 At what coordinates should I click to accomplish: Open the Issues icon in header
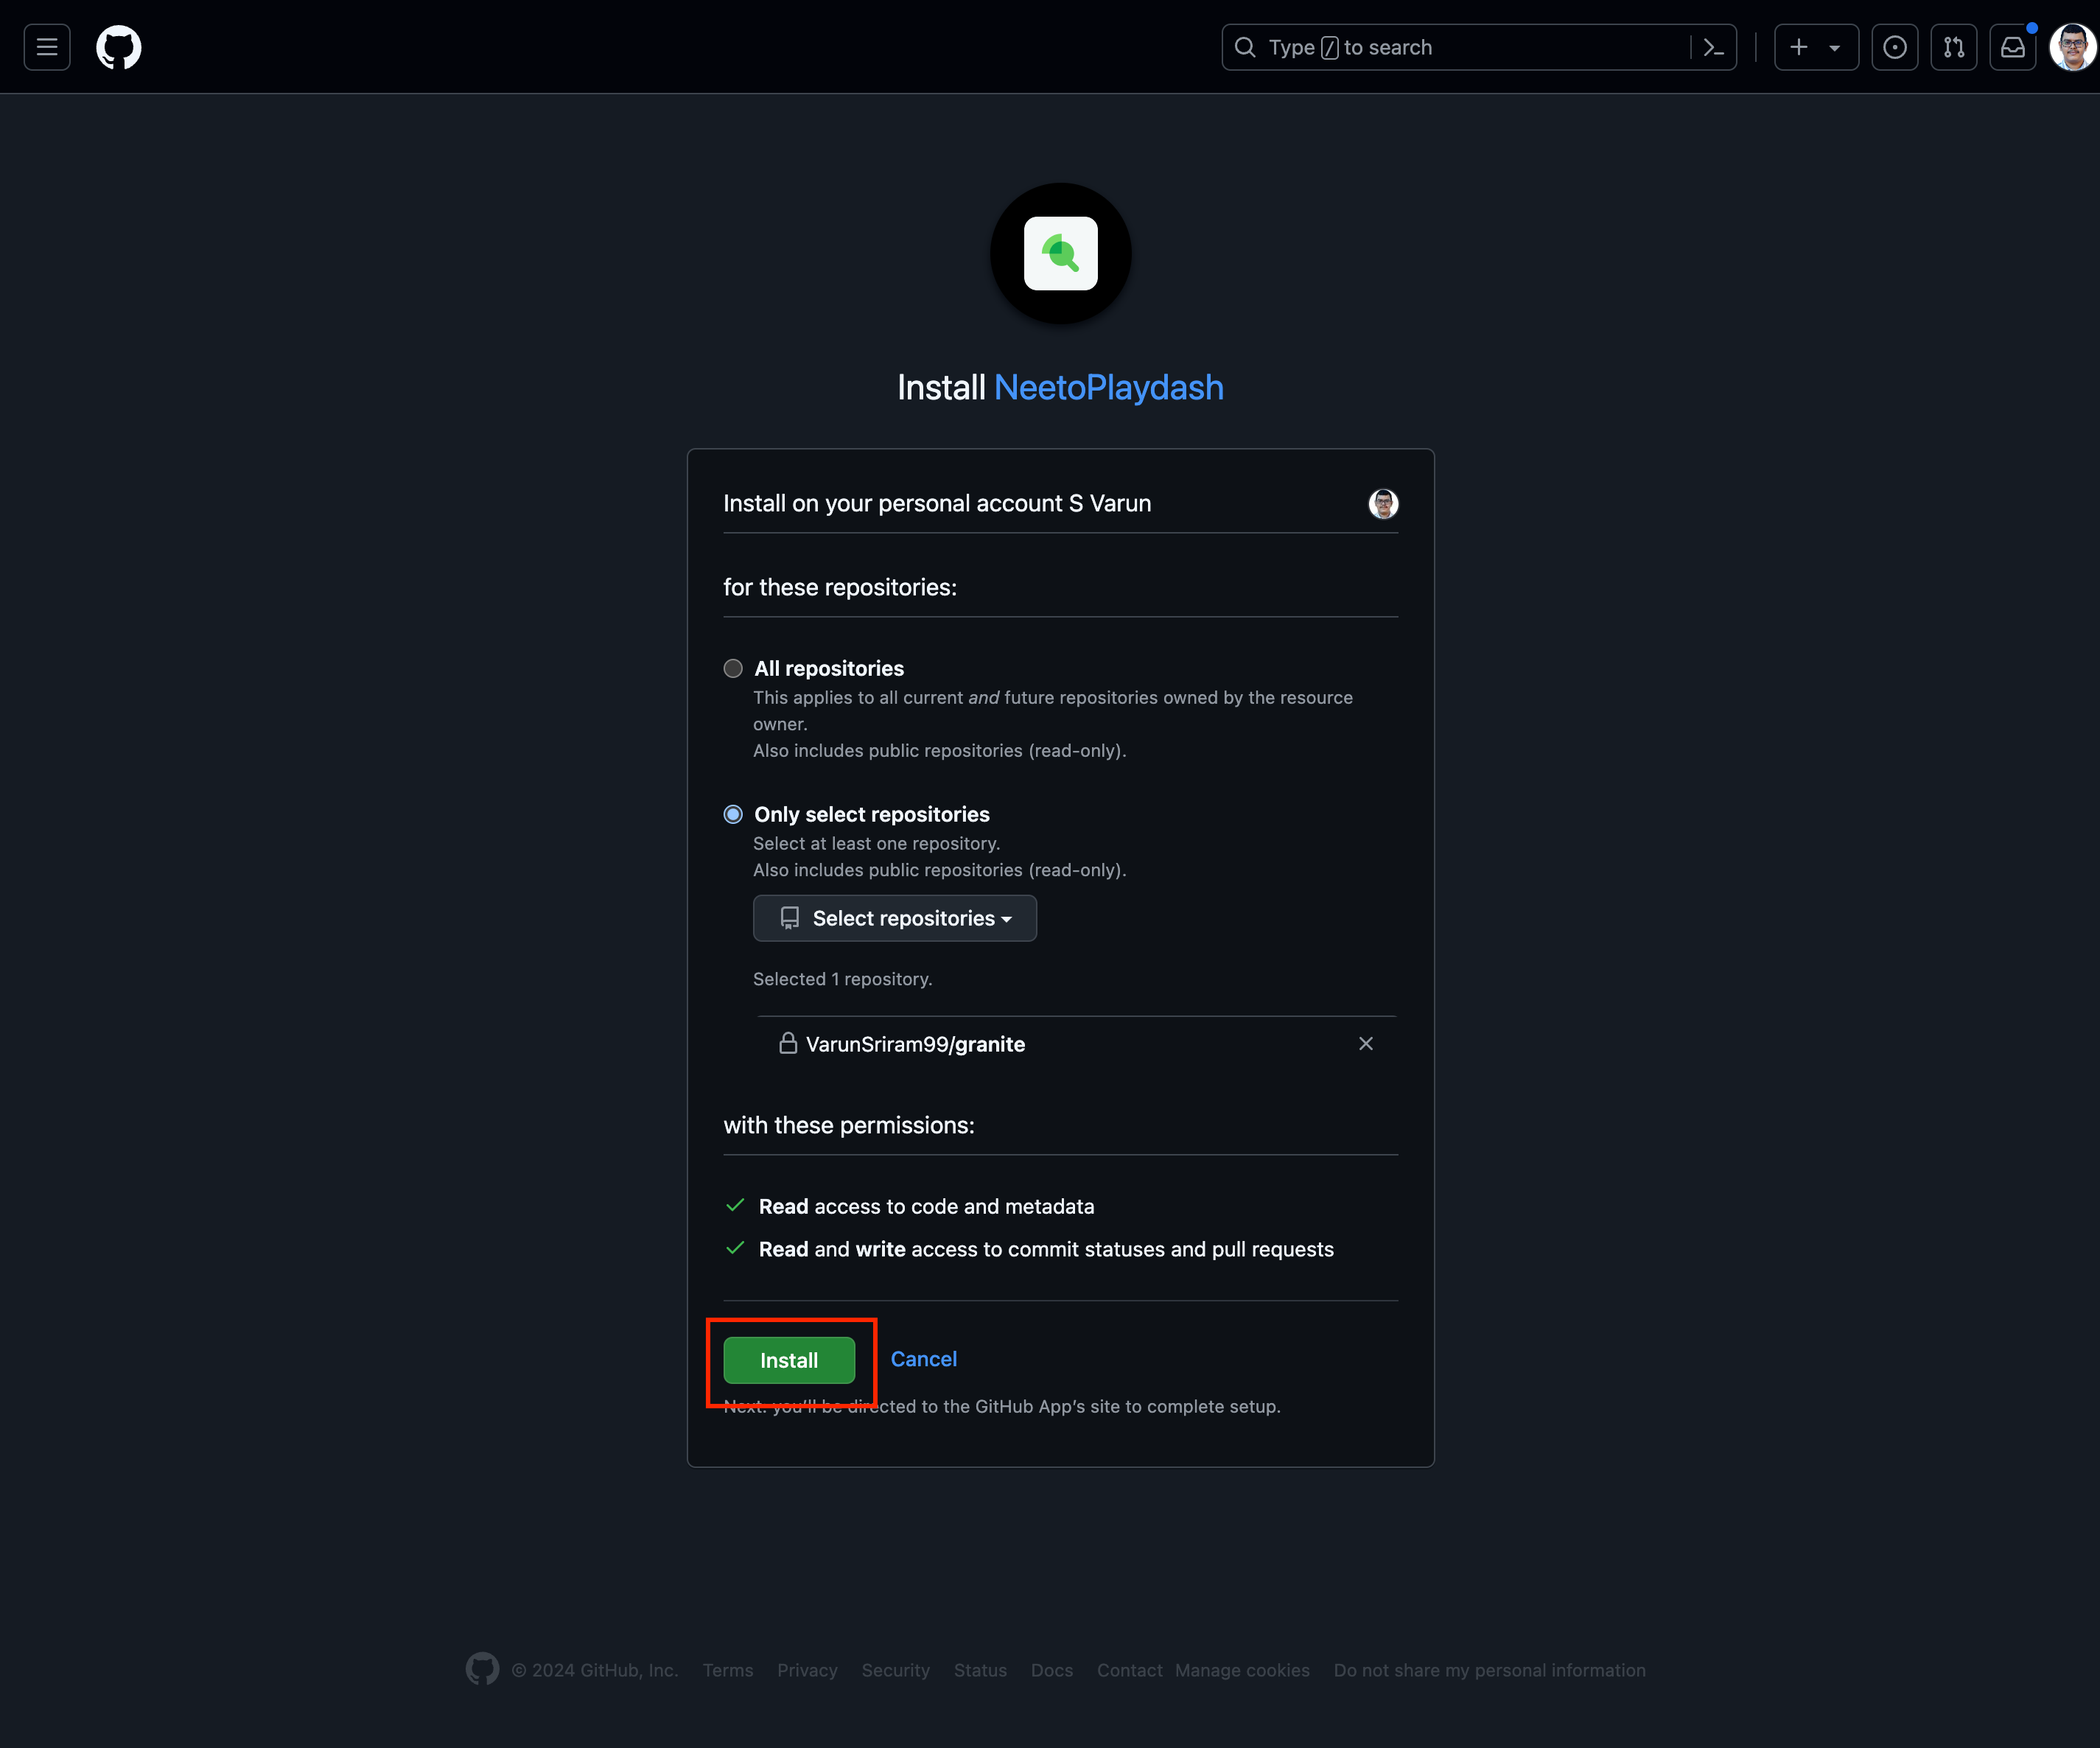click(1895, 47)
